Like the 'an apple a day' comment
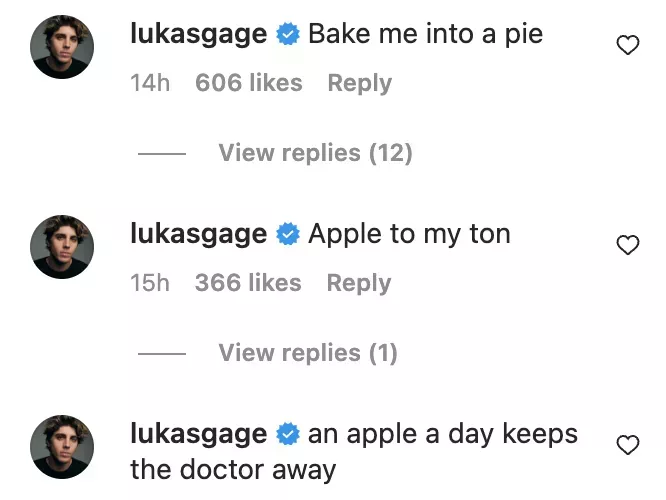The width and height of the screenshot is (666, 500). click(x=627, y=445)
